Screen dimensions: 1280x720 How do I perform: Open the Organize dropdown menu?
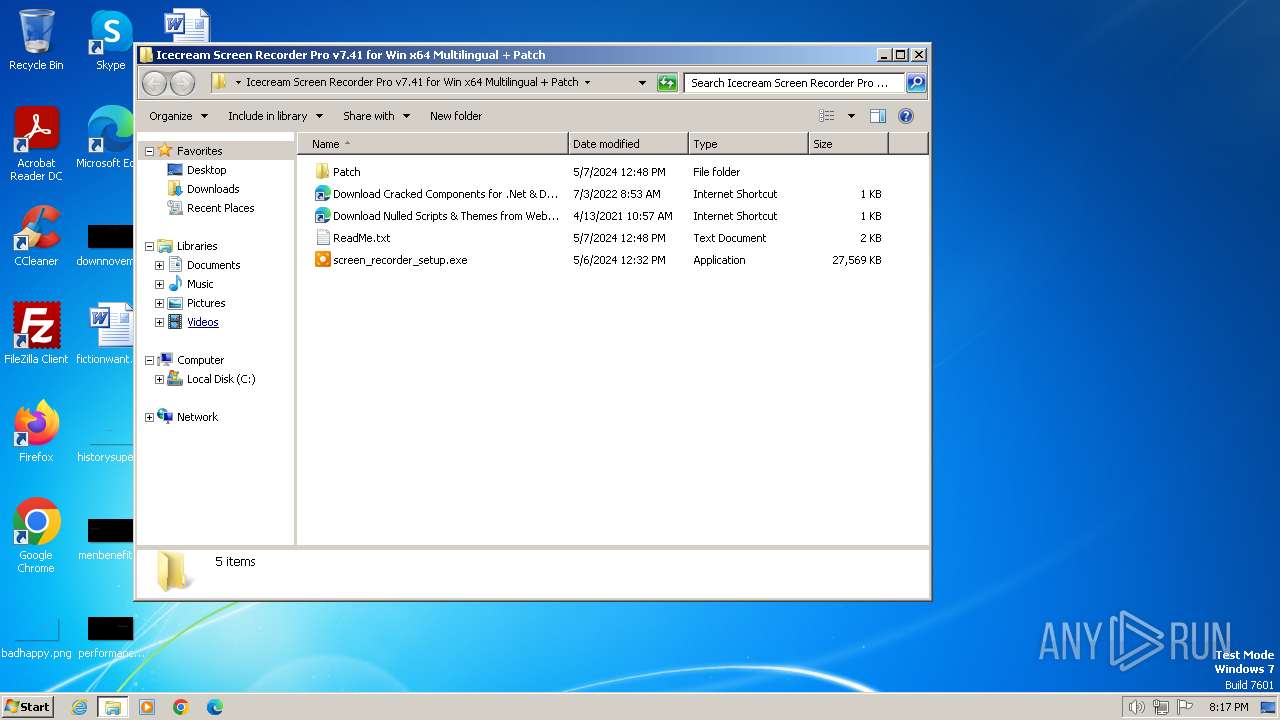pos(179,116)
